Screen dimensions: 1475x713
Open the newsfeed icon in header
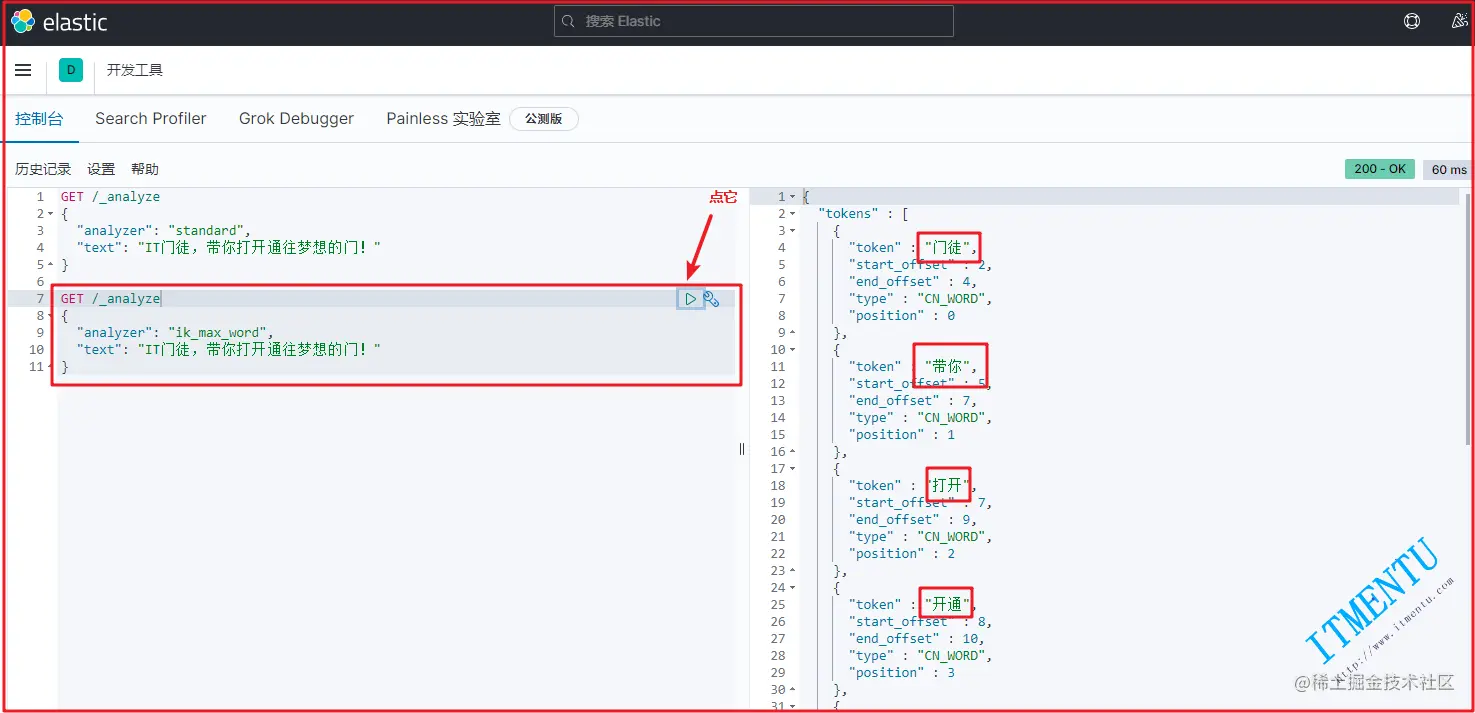pyautogui.click(x=1459, y=21)
